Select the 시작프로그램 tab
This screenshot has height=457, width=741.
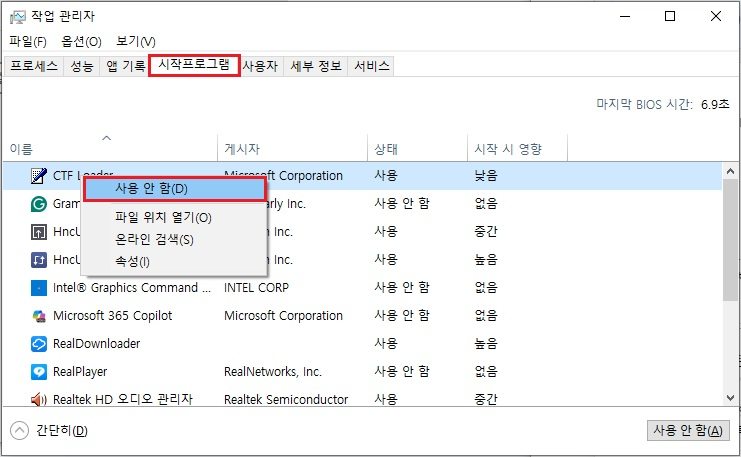coord(194,65)
